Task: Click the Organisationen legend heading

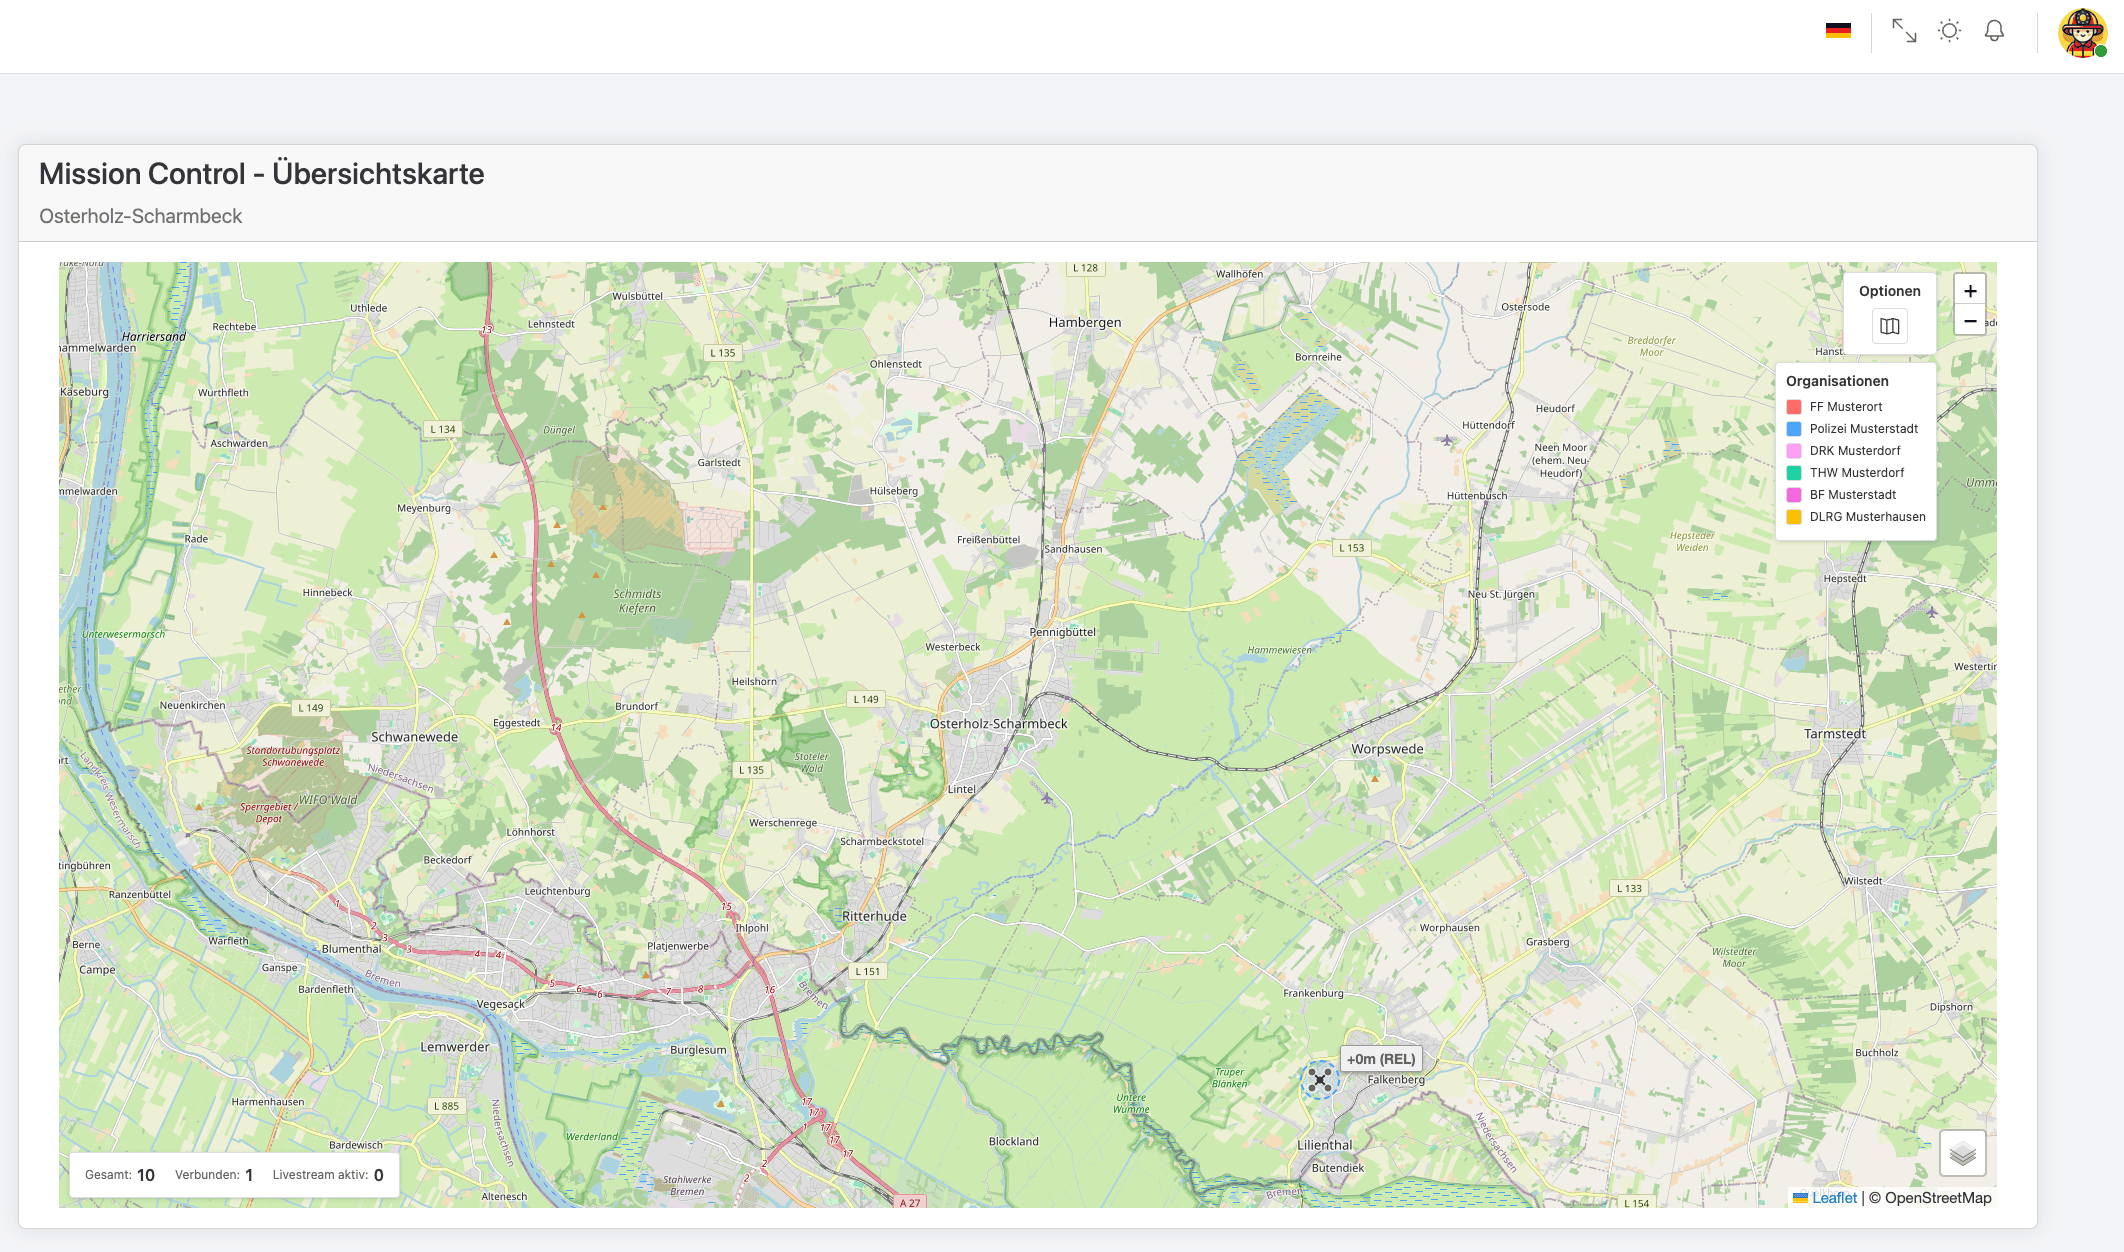Action: pyautogui.click(x=1837, y=381)
